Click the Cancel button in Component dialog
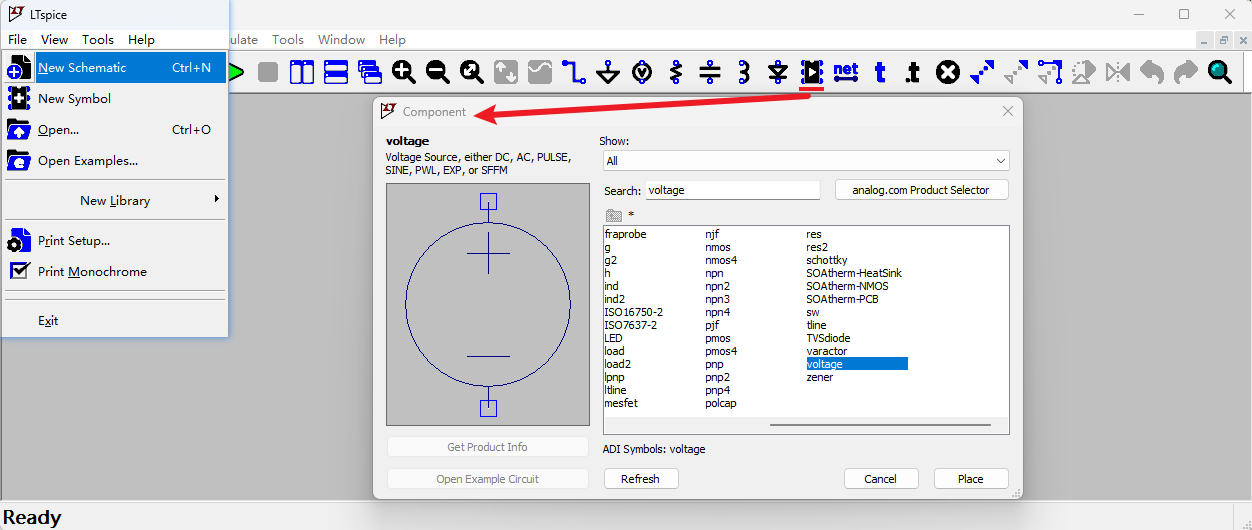Viewport: 1252px width, 530px height. click(x=881, y=479)
